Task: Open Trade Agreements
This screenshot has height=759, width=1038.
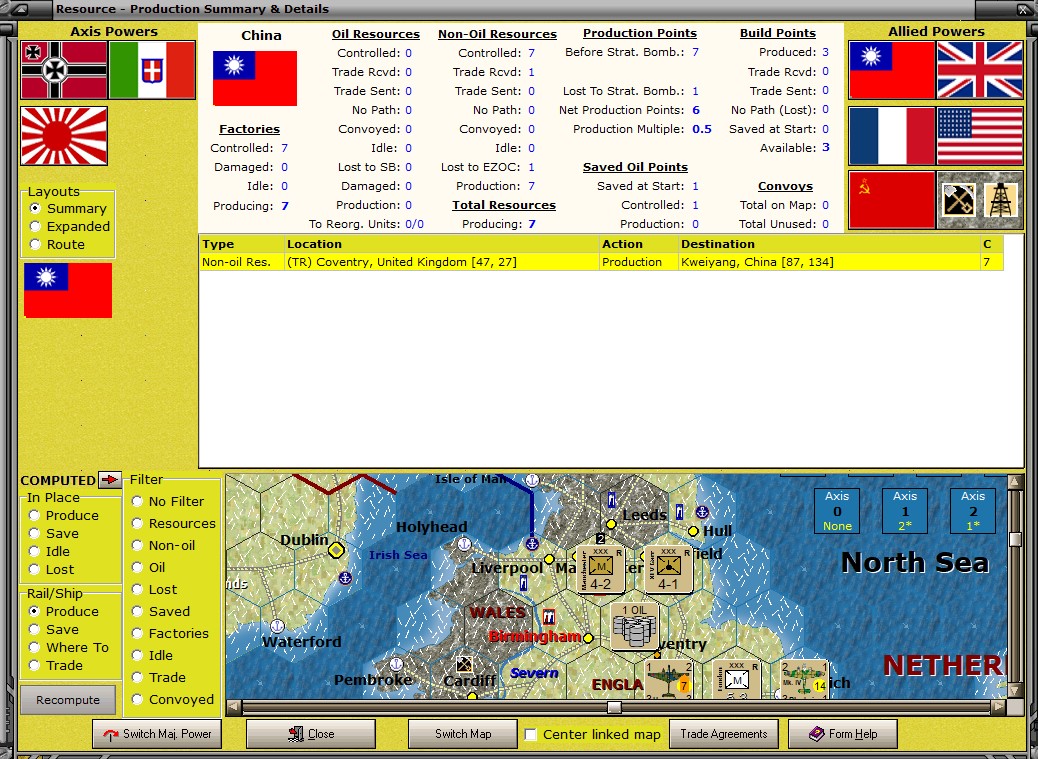Action: (x=724, y=734)
